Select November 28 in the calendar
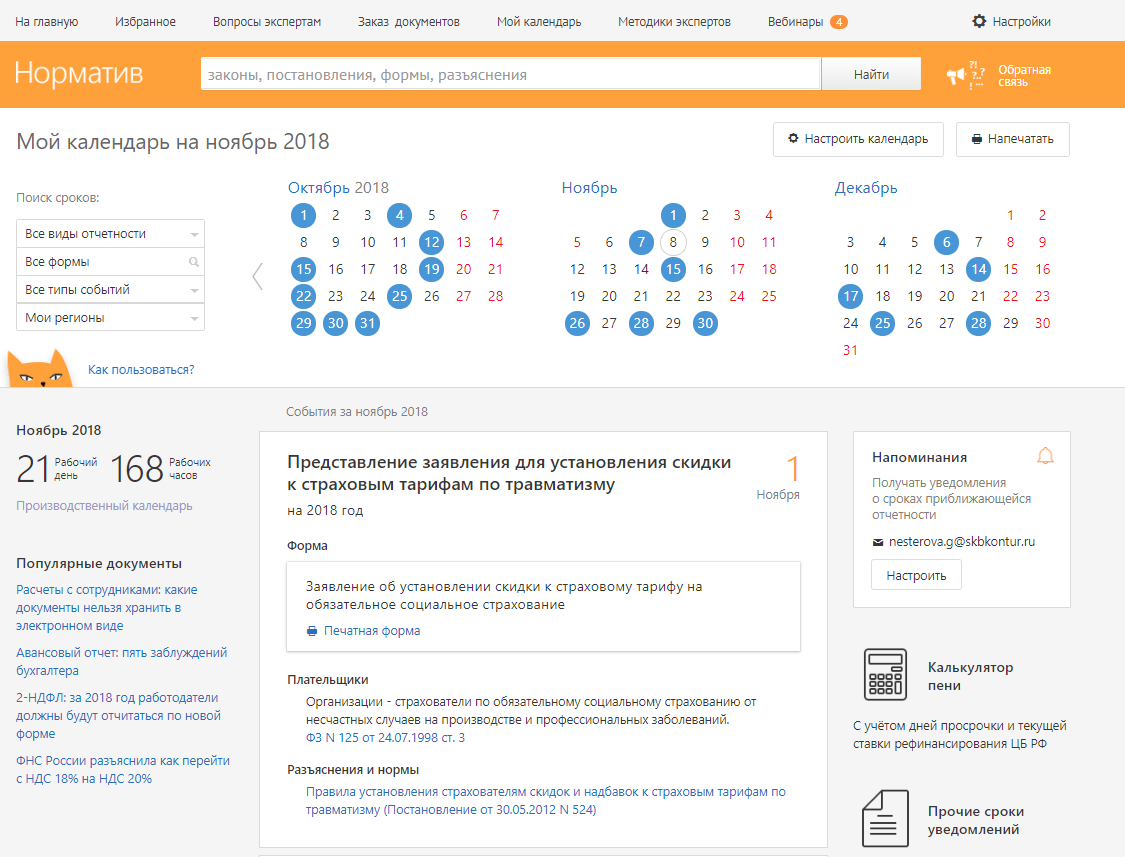 [641, 323]
